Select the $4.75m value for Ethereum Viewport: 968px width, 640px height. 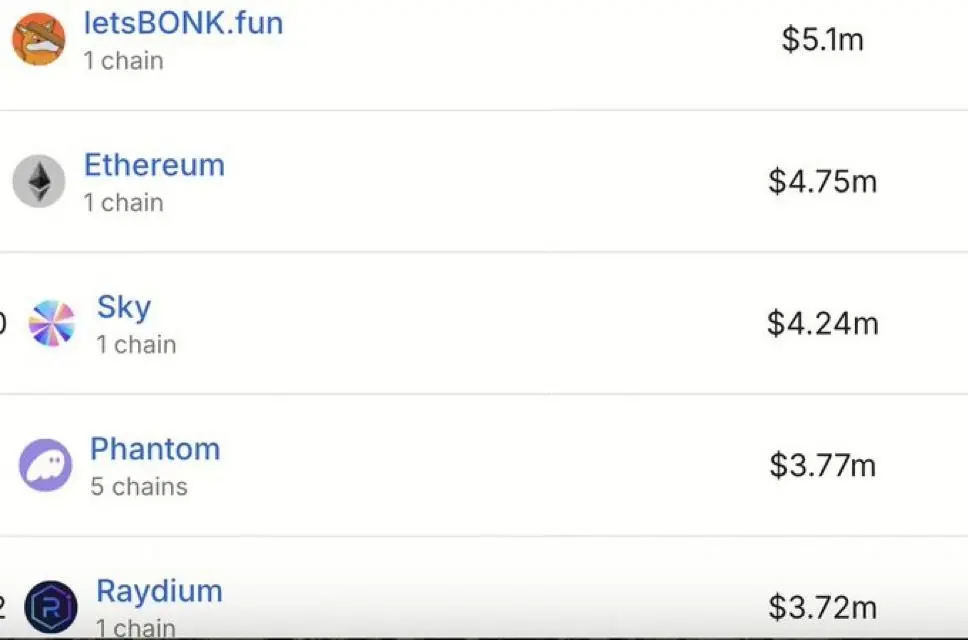pos(822,181)
